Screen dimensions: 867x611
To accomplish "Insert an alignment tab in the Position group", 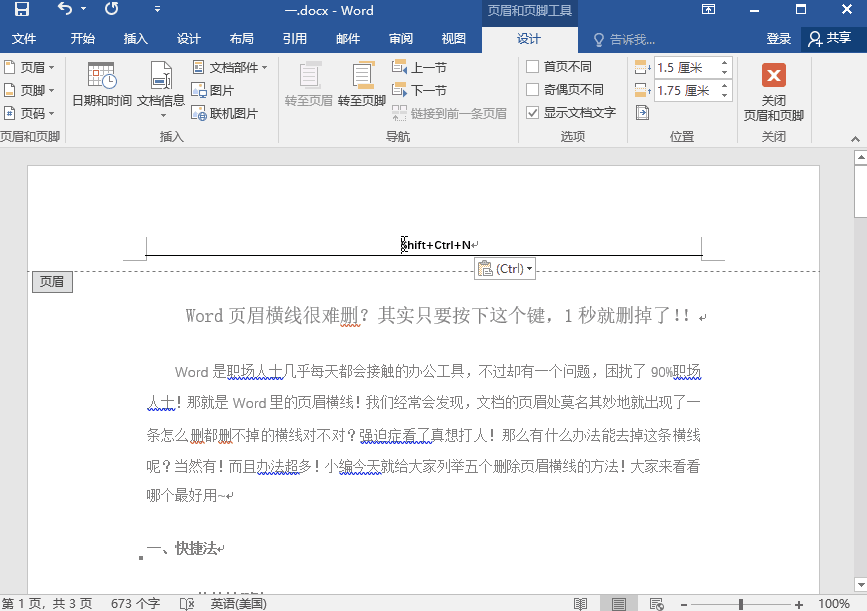I will (x=641, y=112).
